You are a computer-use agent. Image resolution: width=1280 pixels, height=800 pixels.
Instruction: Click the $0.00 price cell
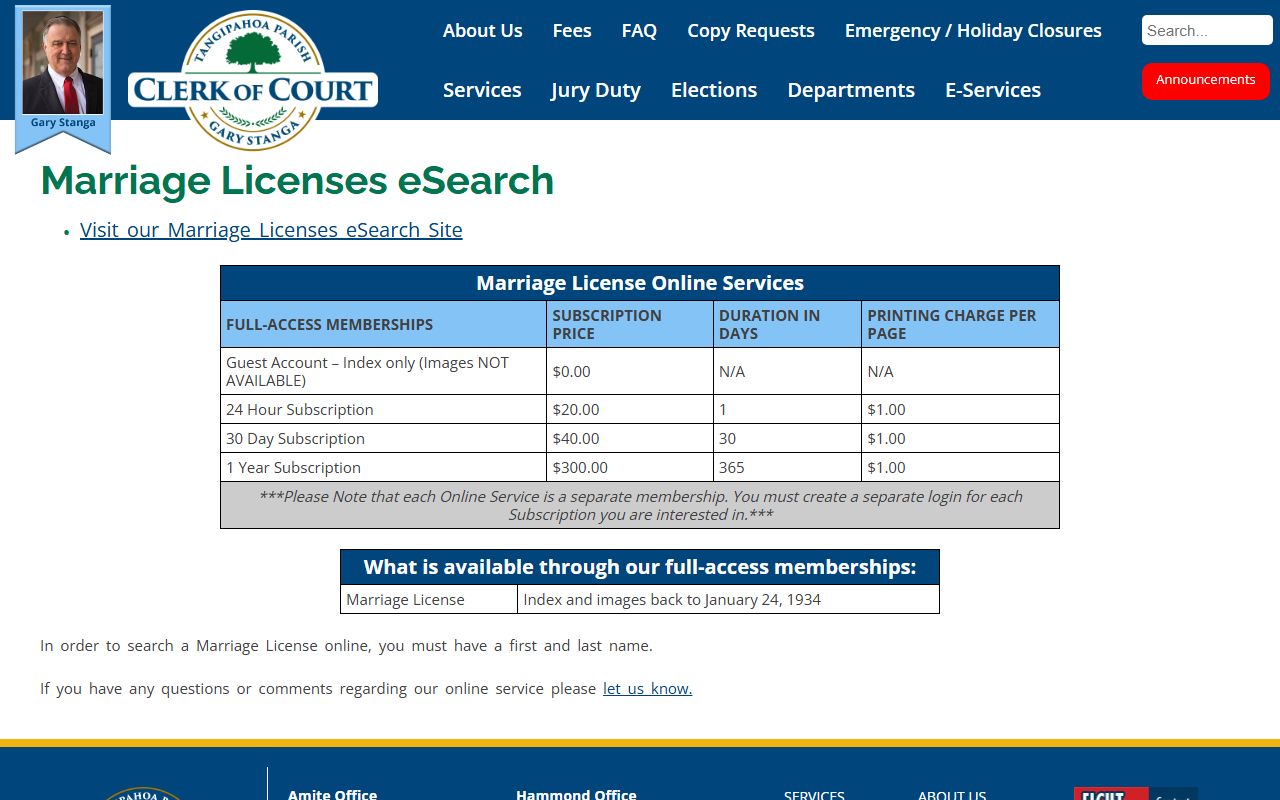coord(629,371)
